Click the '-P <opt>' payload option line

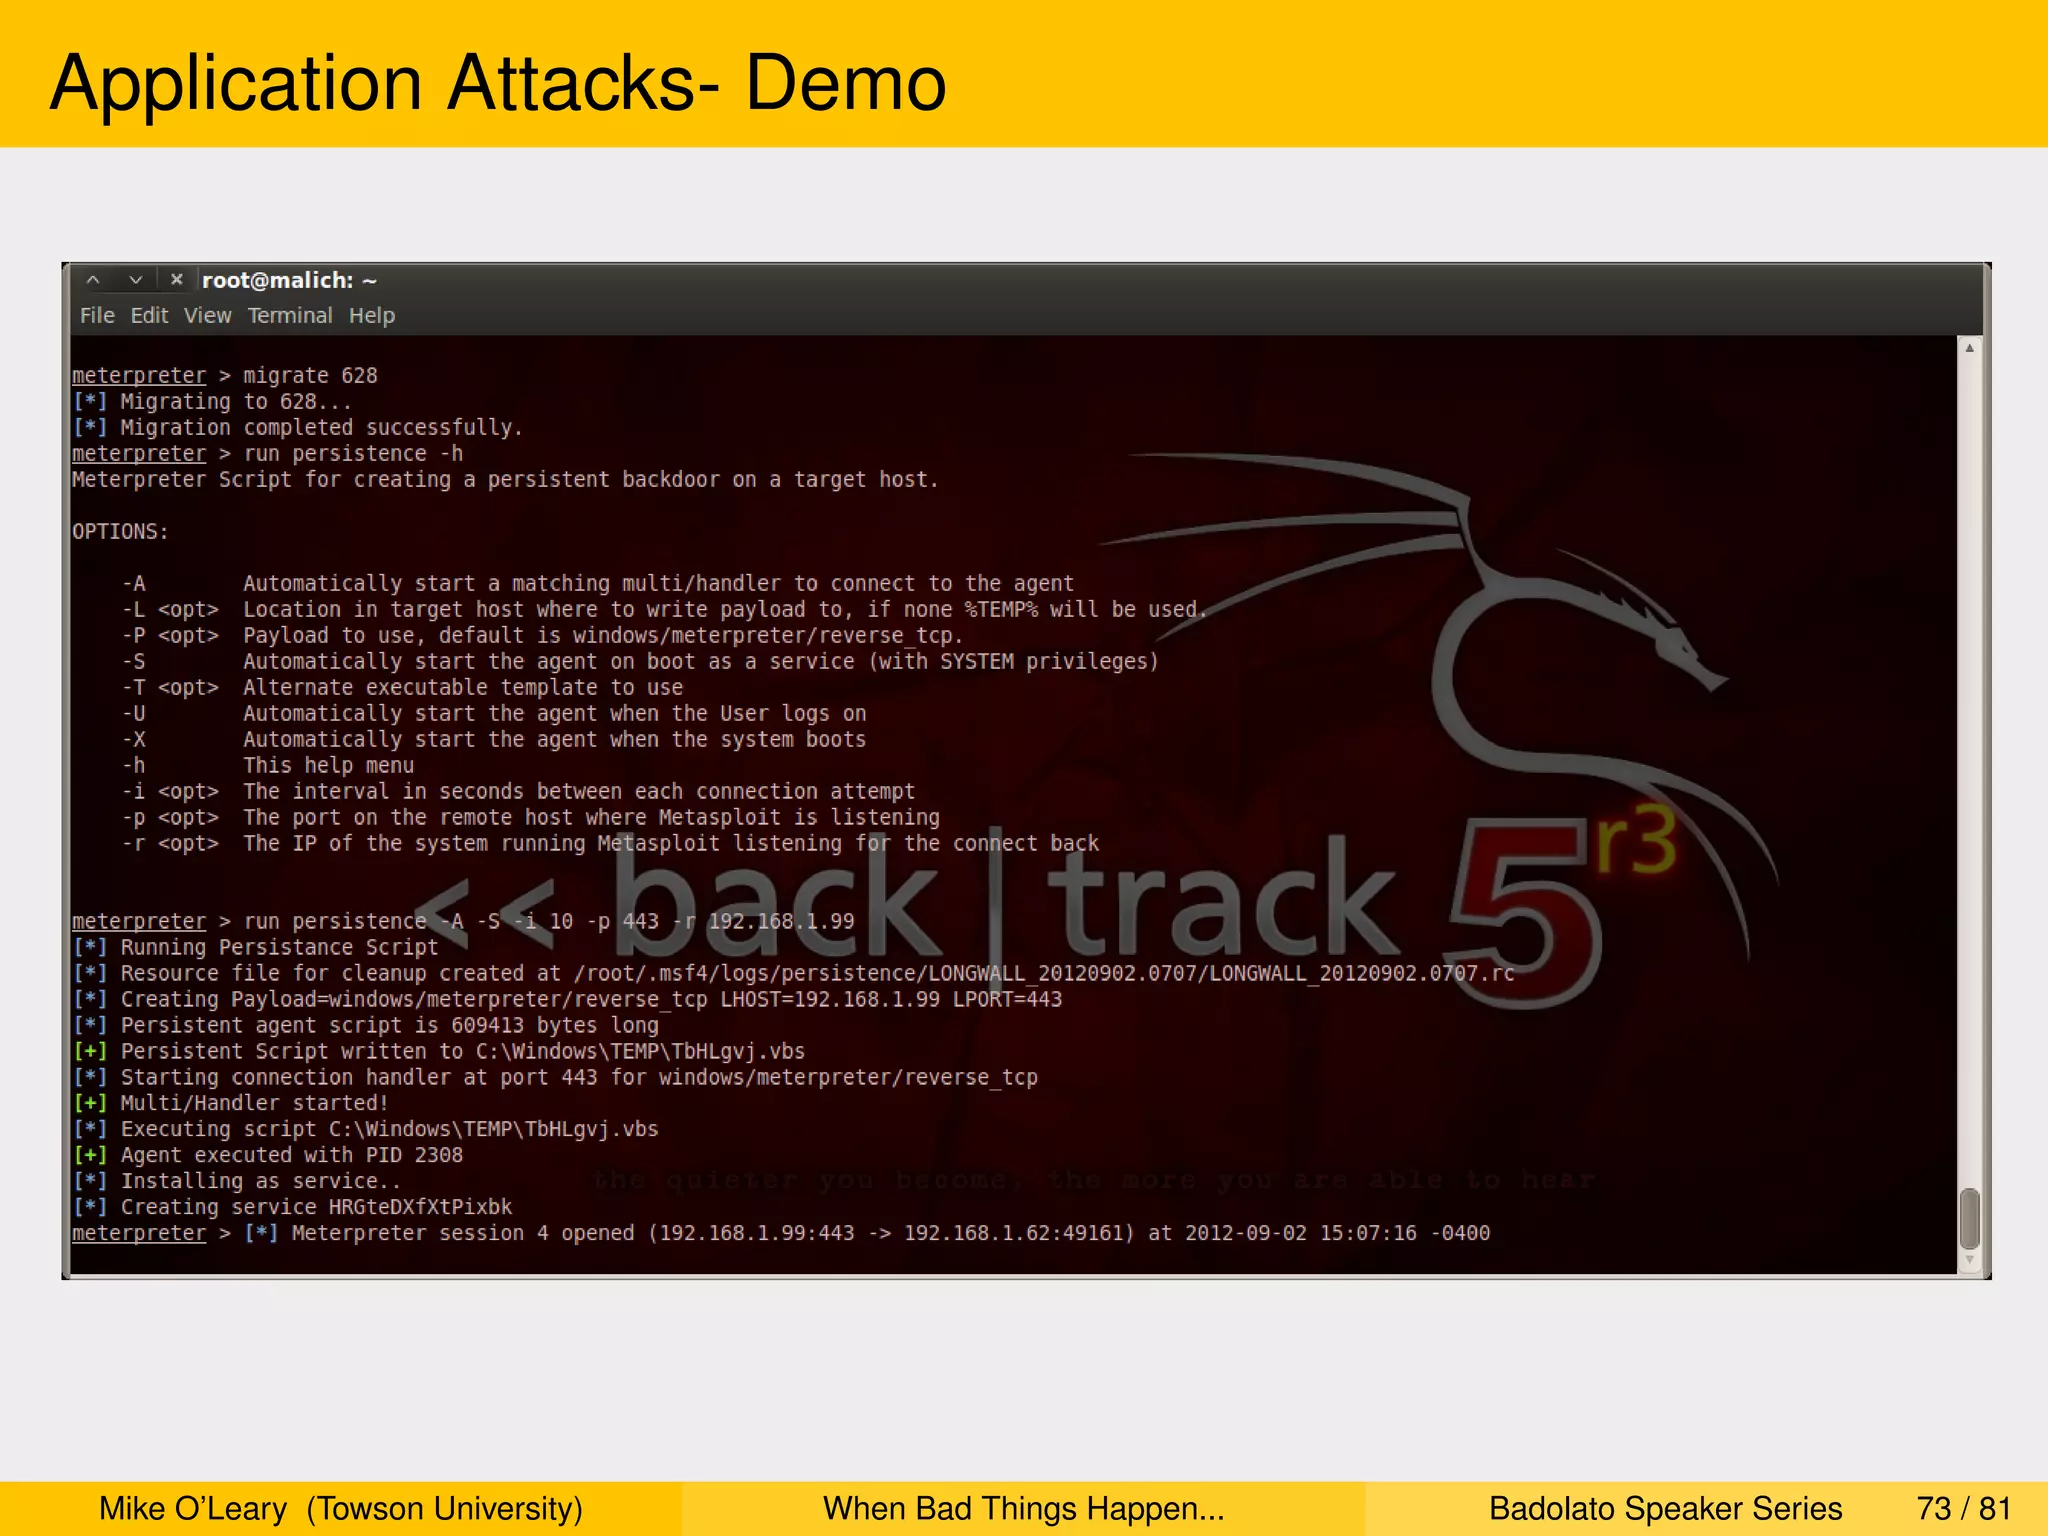coord(542,636)
